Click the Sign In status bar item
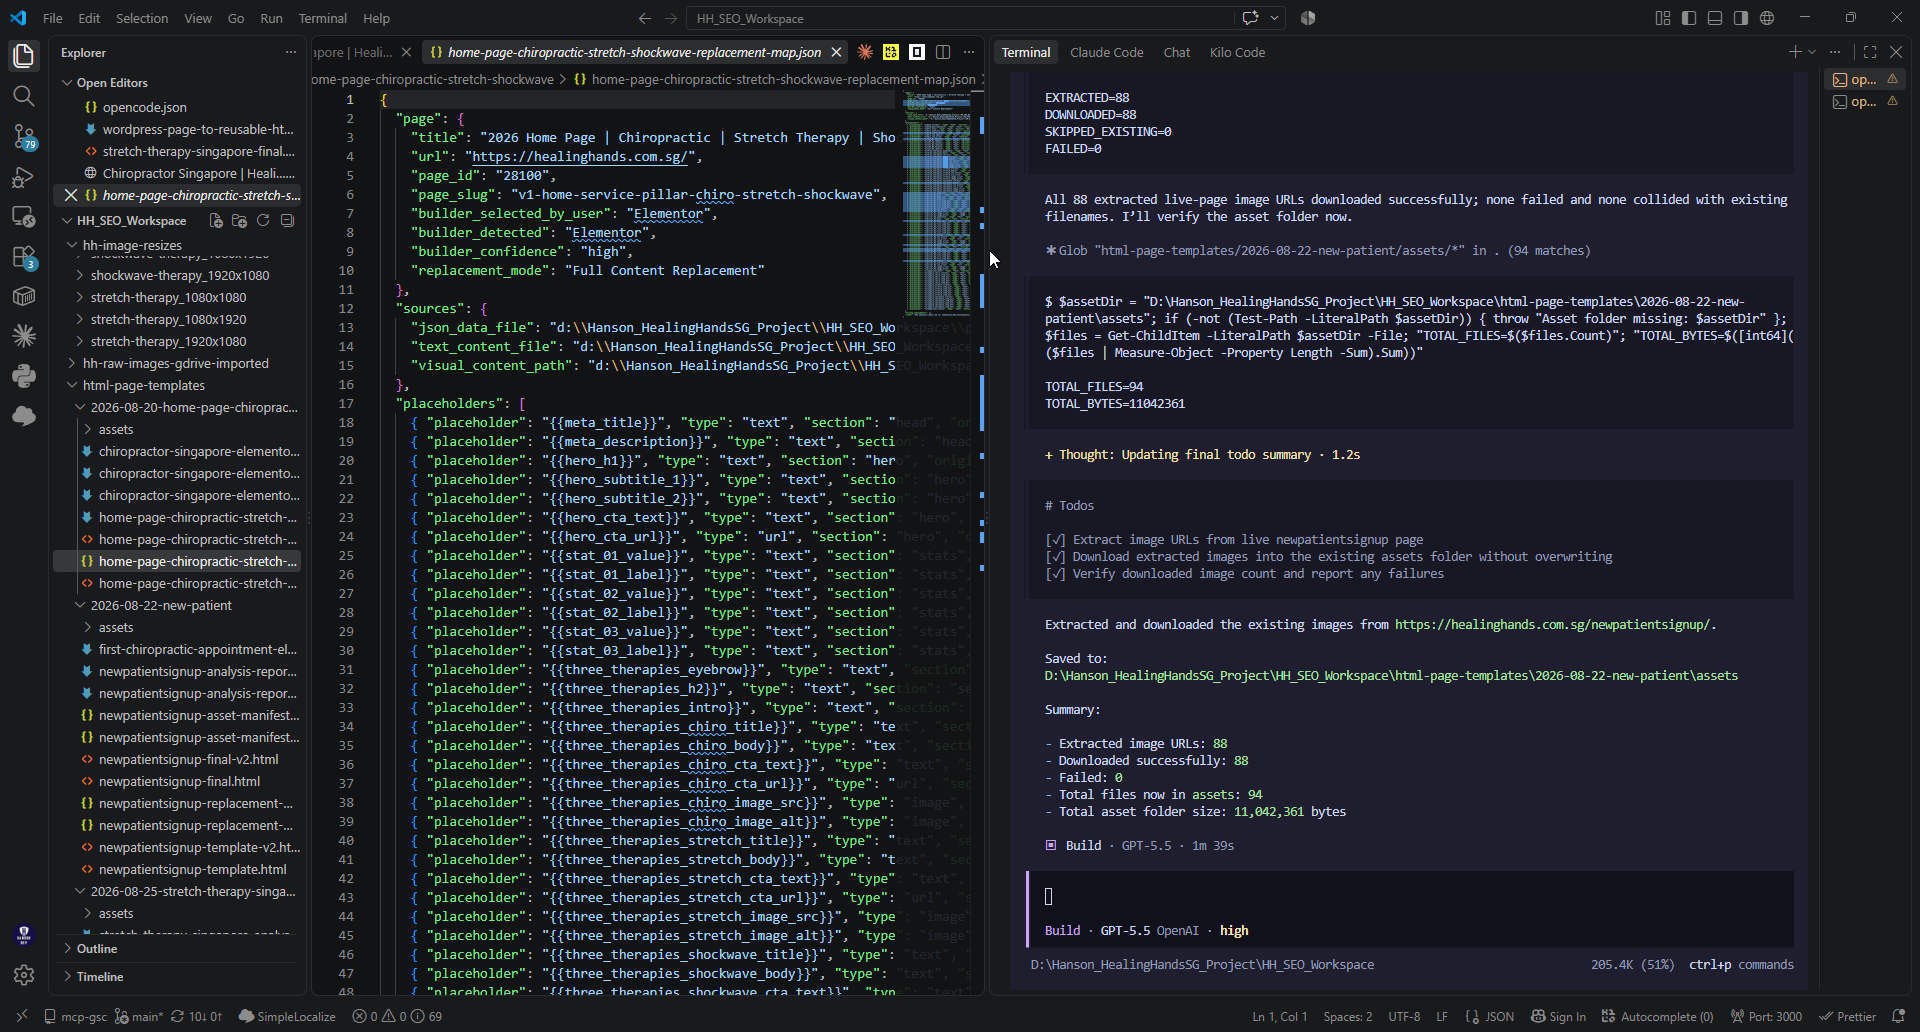The height and width of the screenshot is (1032, 1920). click(x=1559, y=1016)
